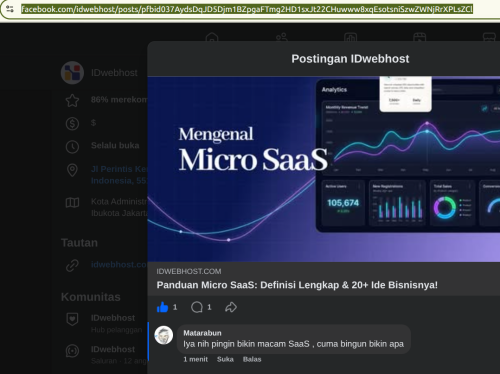
Task: Click the 'Selalu buka' hours text
Action: coord(115,145)
